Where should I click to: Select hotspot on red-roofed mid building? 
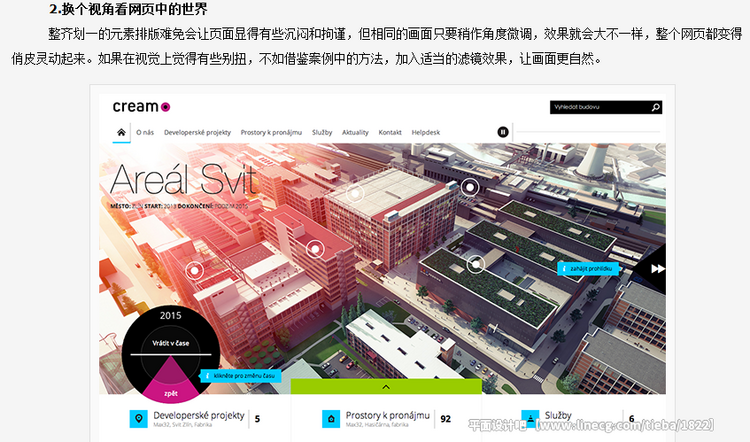315,249
